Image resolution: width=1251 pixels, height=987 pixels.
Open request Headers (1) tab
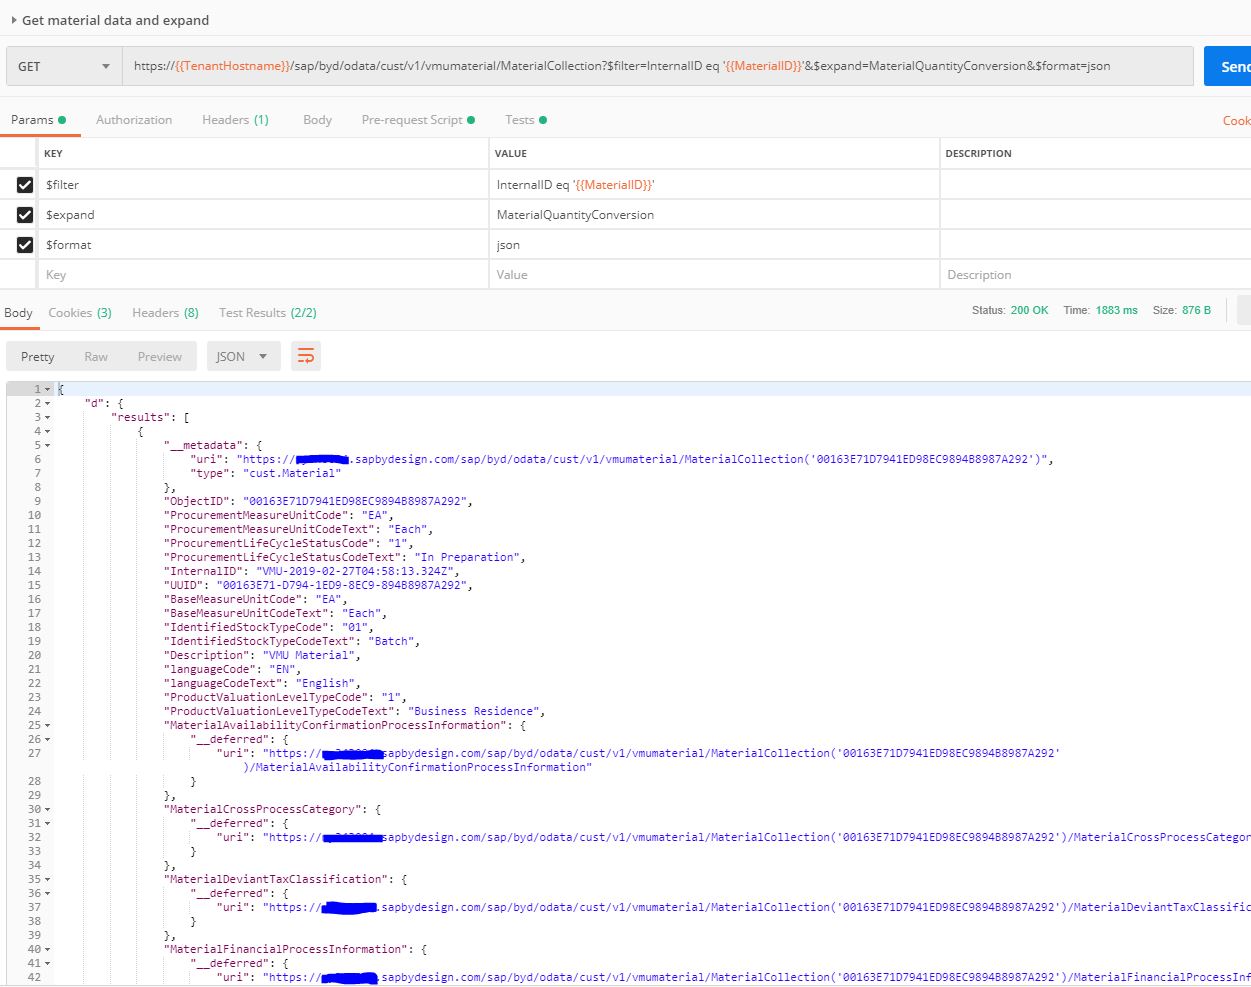coord(235,120)
